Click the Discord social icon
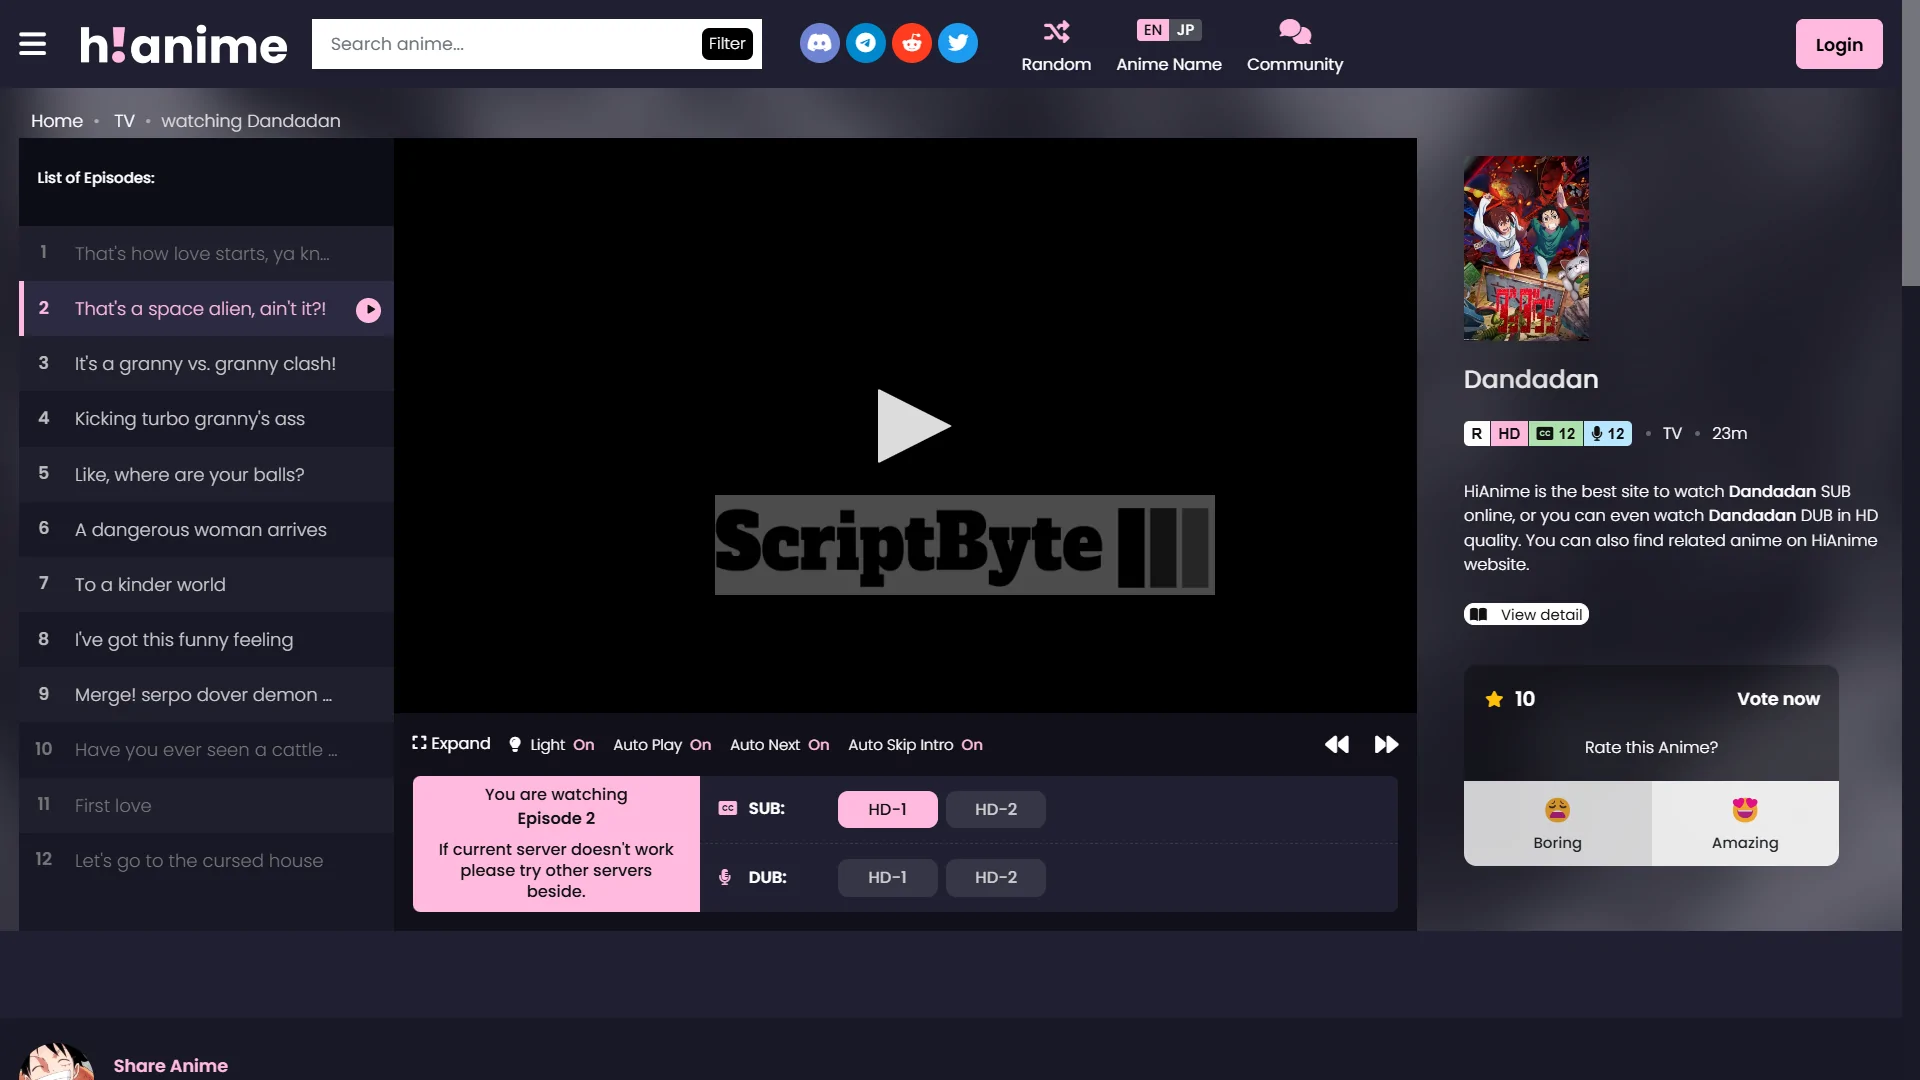This screenshot has height=1080, width=1920. pos(819,43)
